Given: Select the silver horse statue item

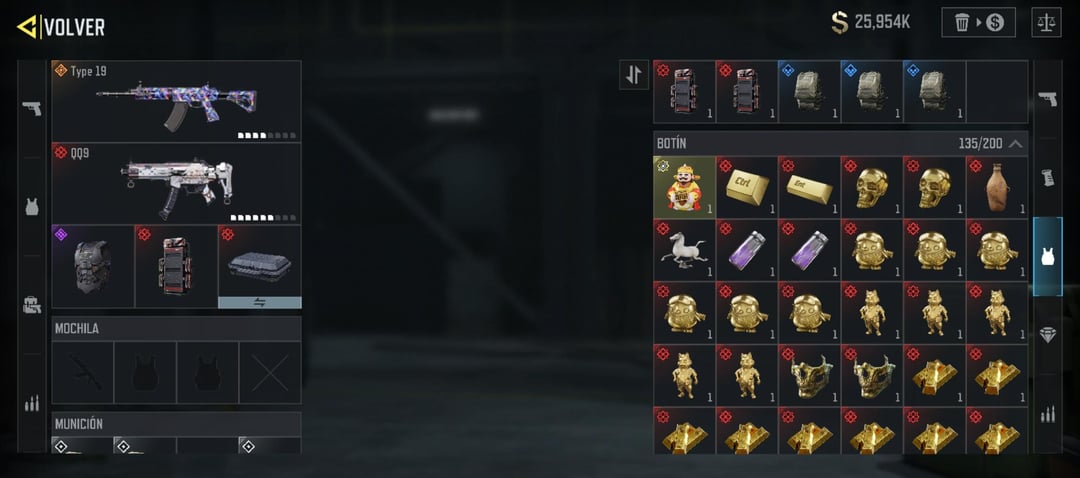Looking at the screenshot, I should click(684, 250).
